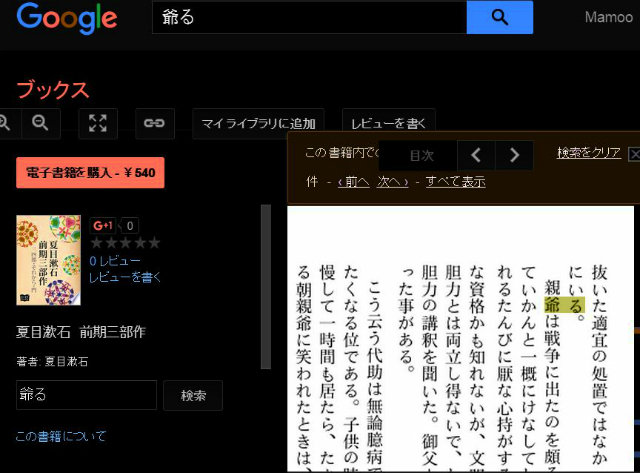Click the レビューを書く toolbar button
The image size is (640, 473).
point(387,124)
